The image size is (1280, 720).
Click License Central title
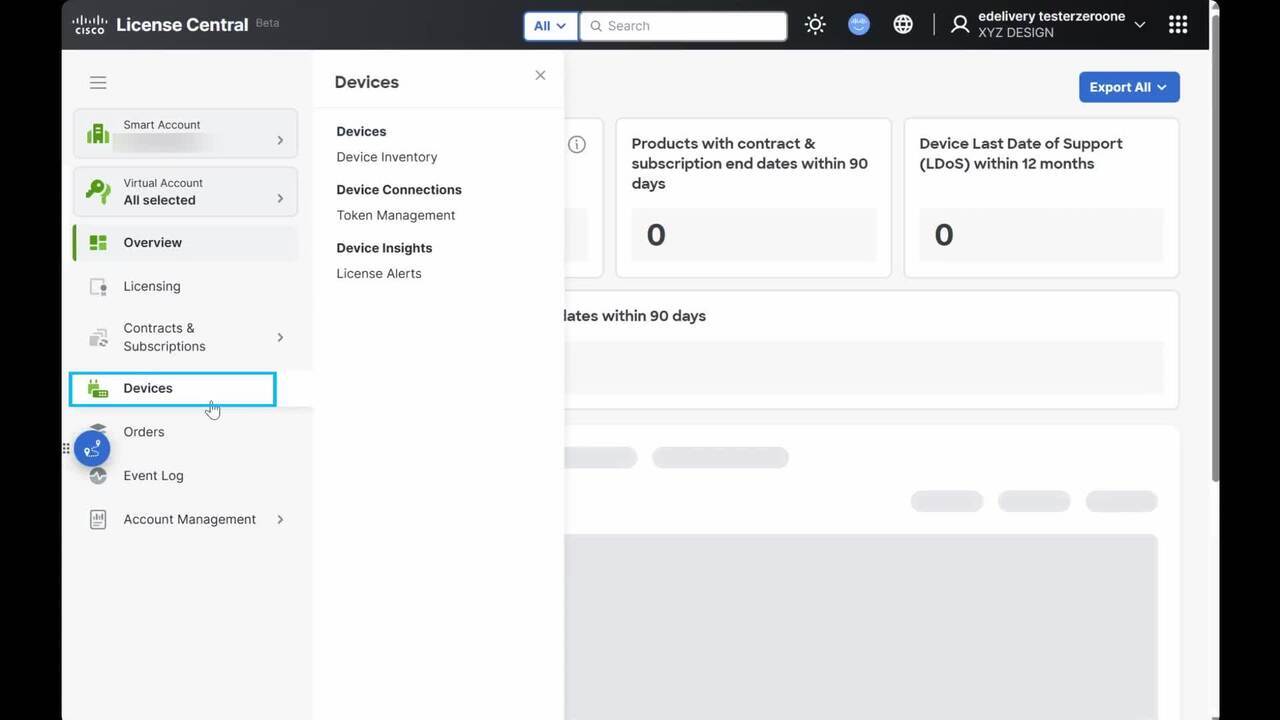coord(182,25)
